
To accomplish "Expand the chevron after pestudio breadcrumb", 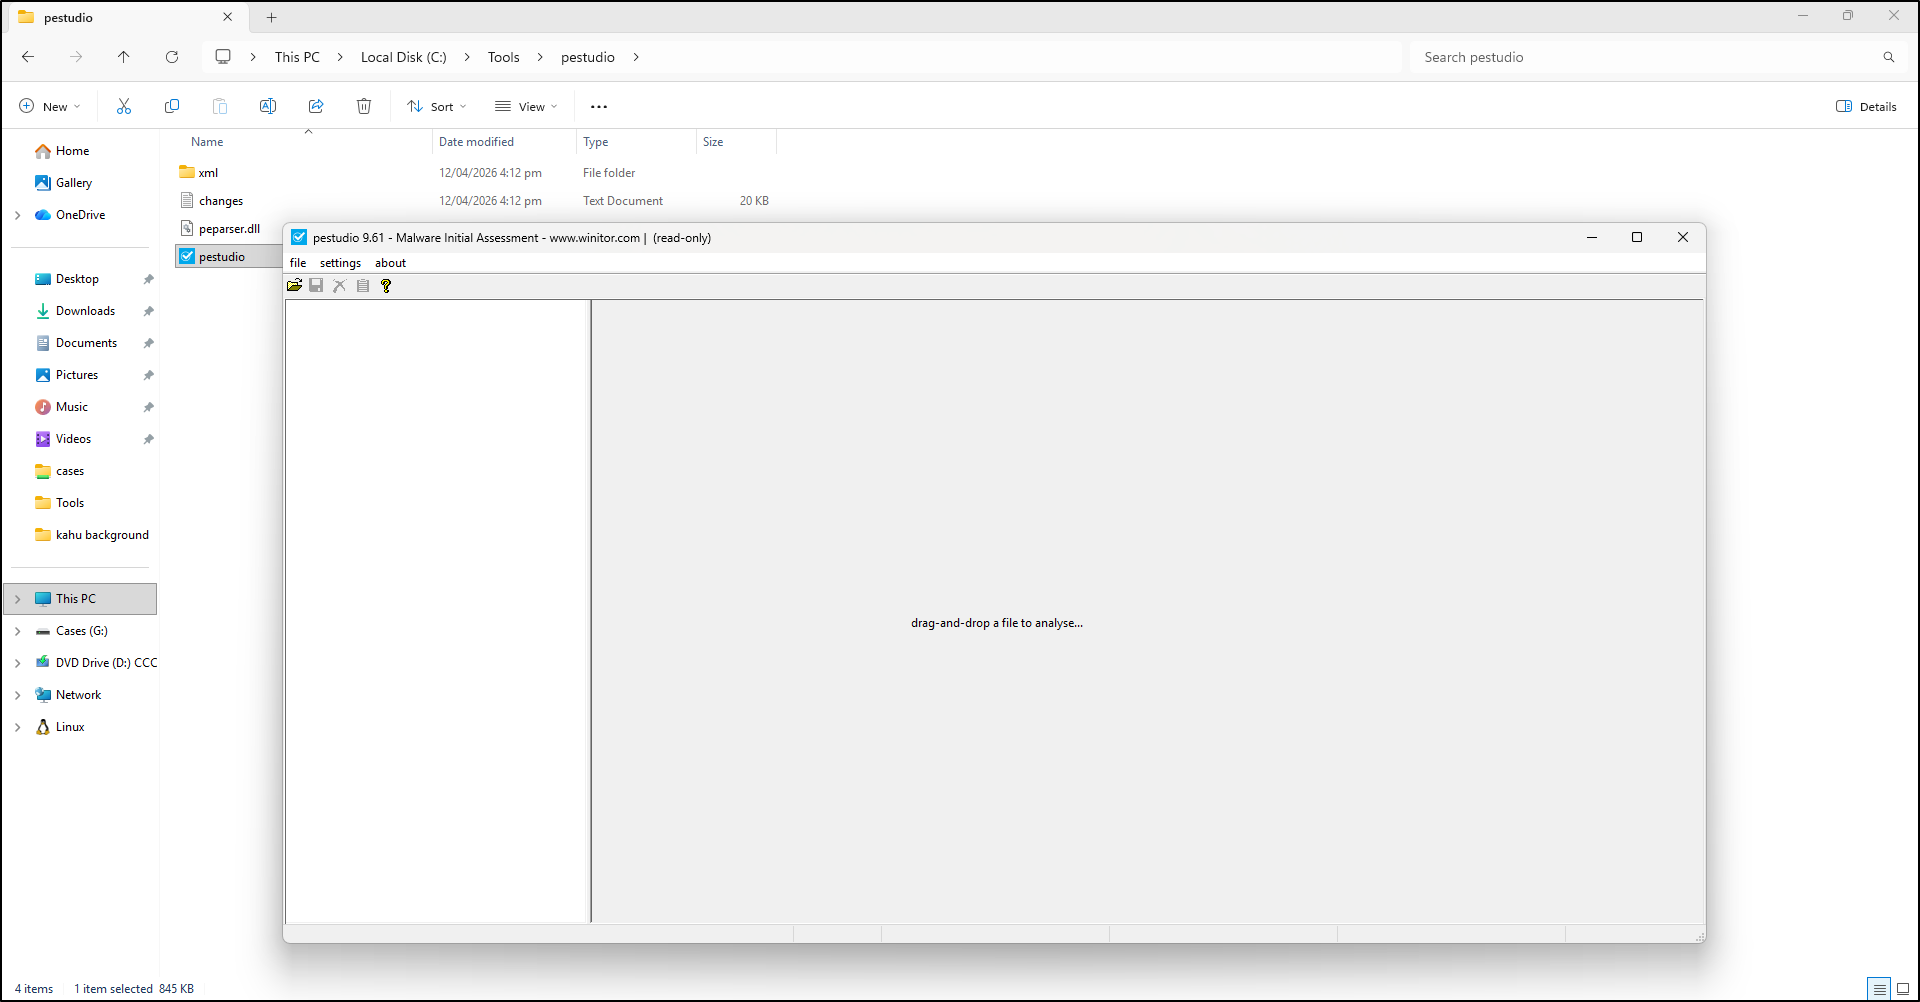I will click(636, 57).
